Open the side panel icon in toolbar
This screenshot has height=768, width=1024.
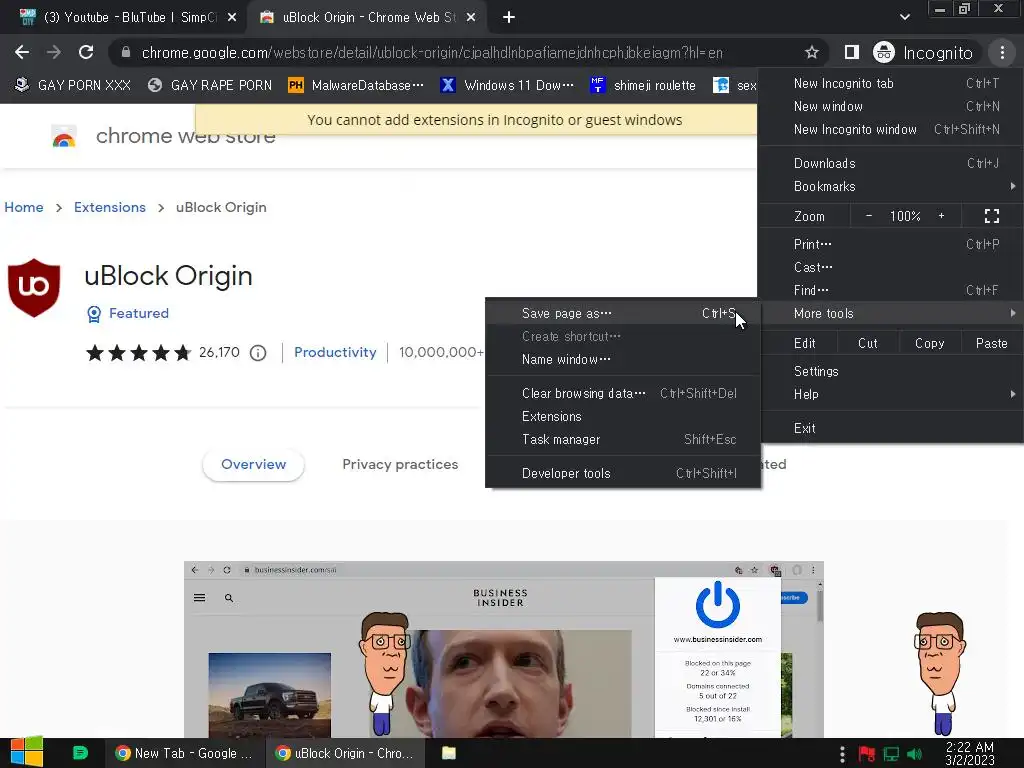(x=852, y=52)
